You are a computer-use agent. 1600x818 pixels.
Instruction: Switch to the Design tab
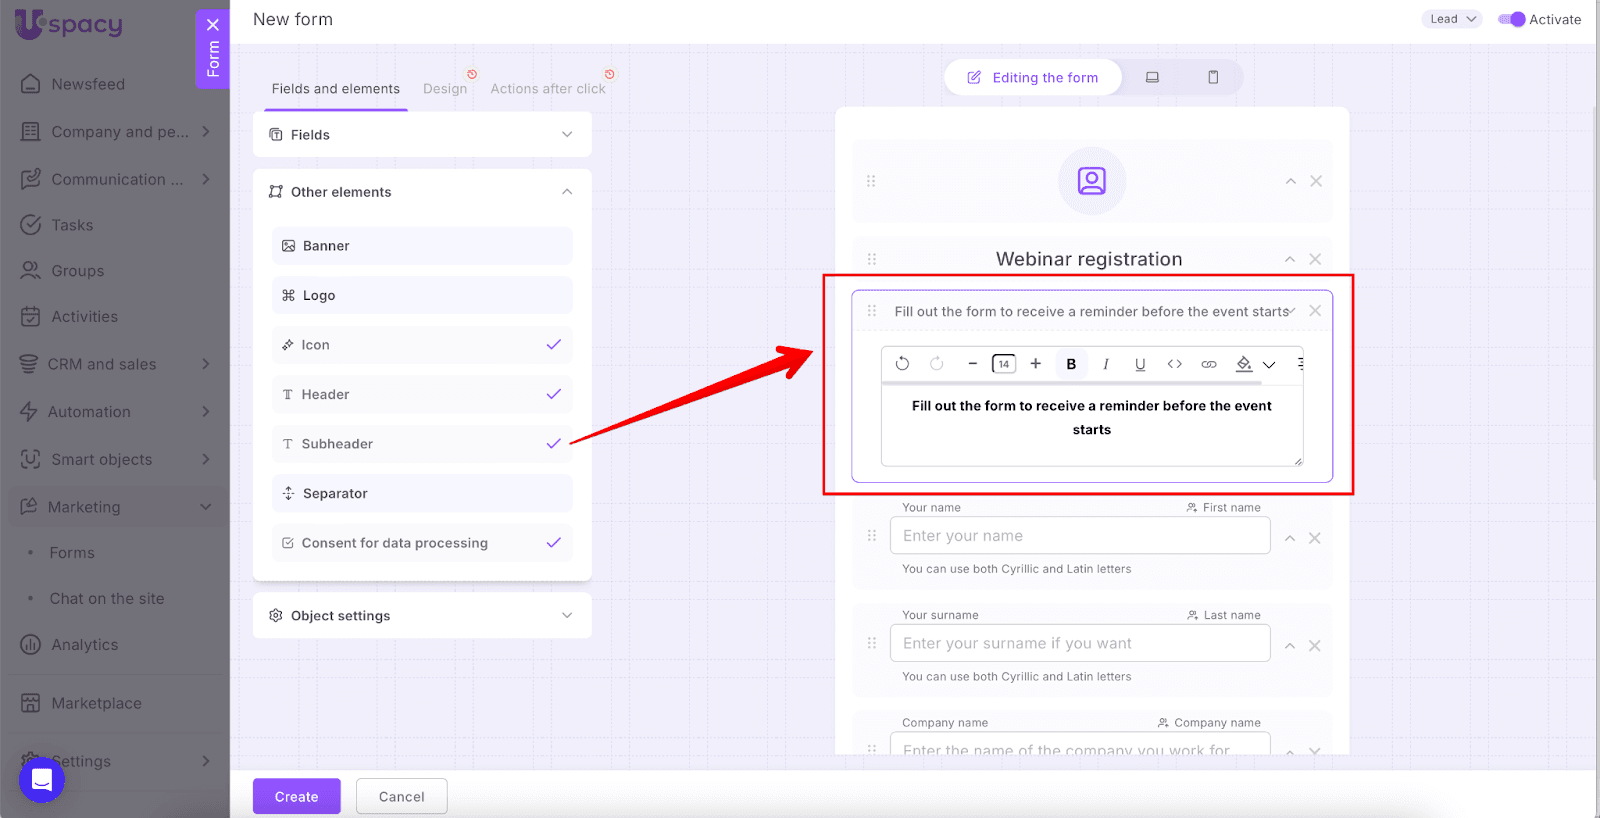click(445, 89)
